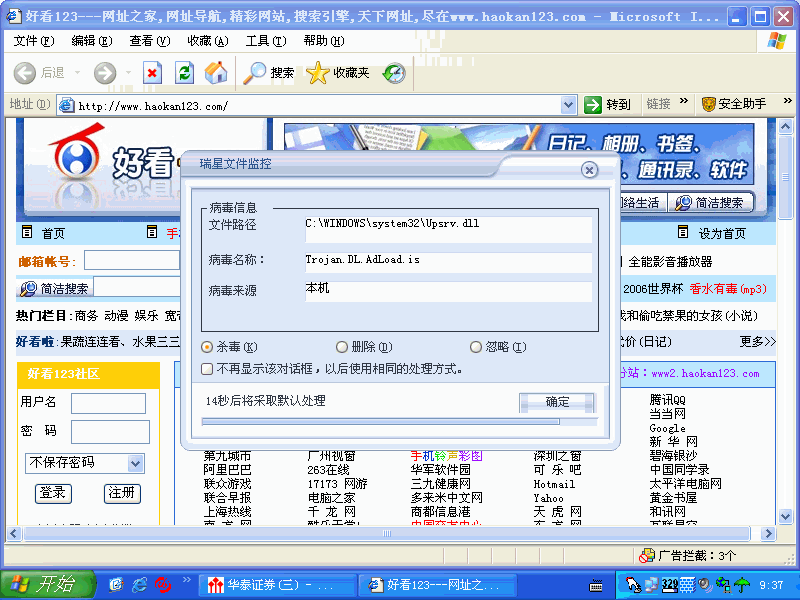Image resolution: width=800 pixels, height=600 pixels.
Task: Click the 注册 register button
Action: point(122,493)
